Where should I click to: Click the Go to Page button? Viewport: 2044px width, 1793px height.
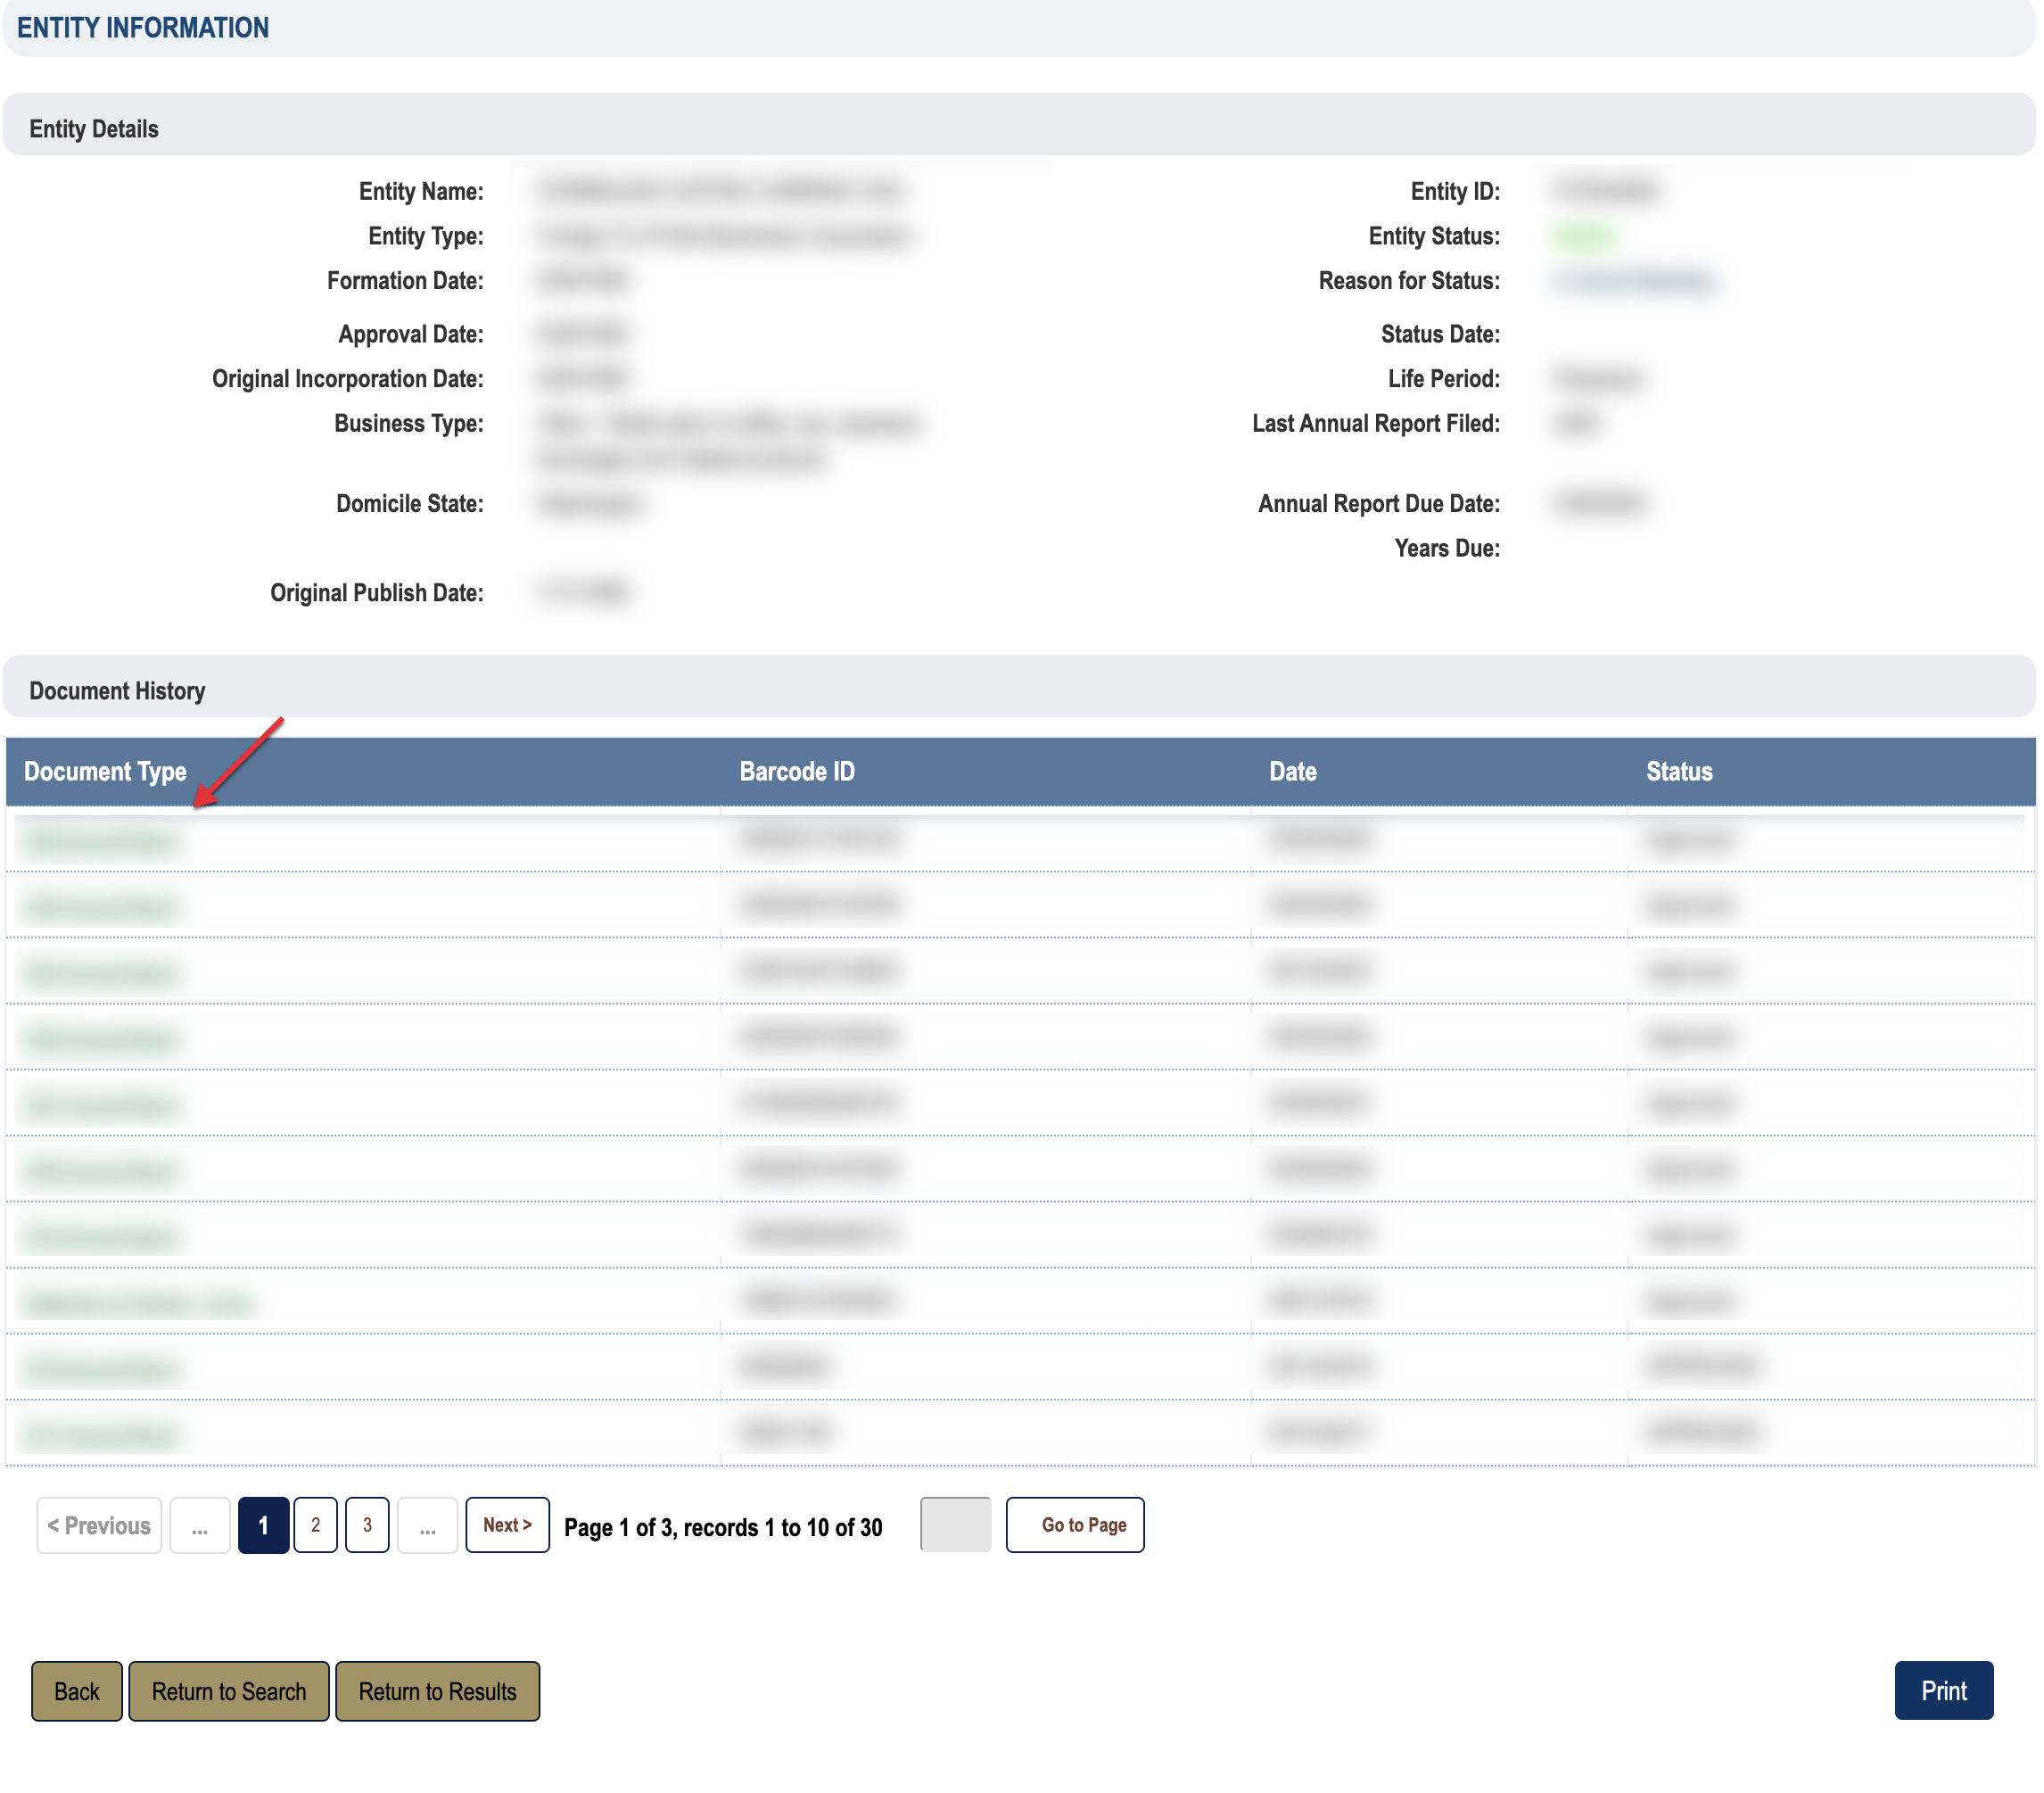tap(1074, 1524)
